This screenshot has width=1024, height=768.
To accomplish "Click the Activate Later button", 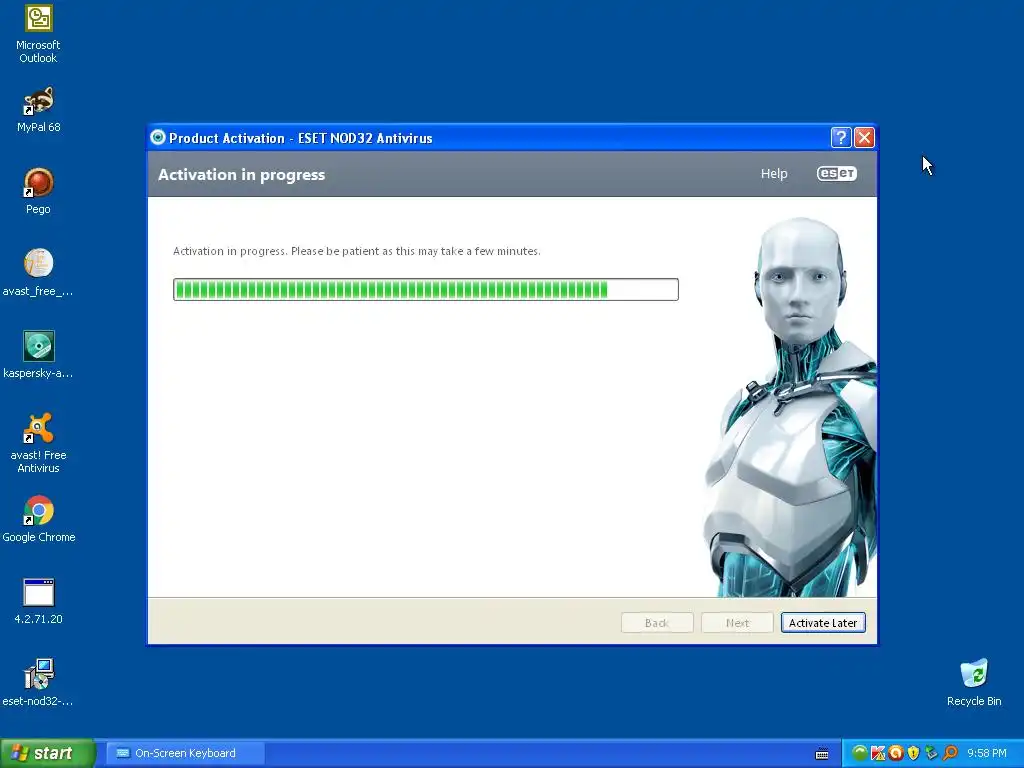I will click(x=823, y=623).
